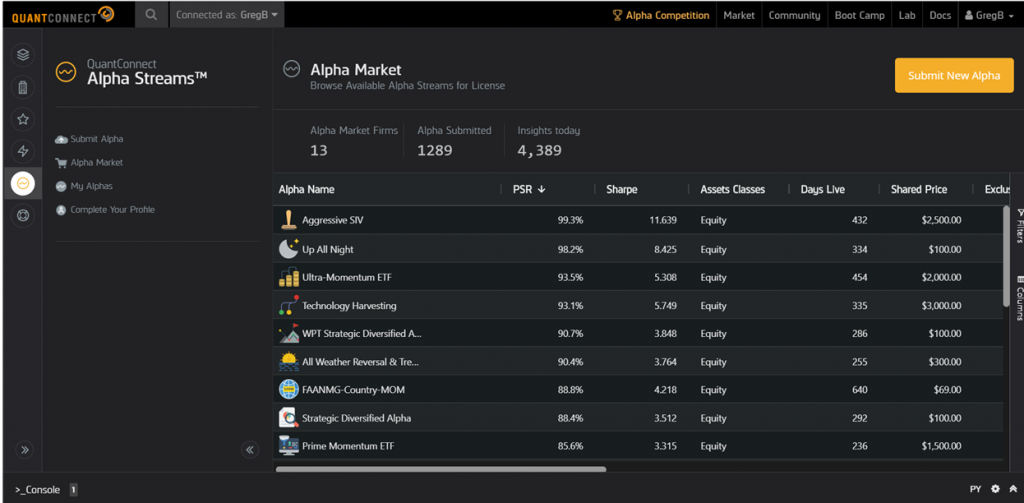Open the Community menu item
The height and width of the screenshot is (503, 1024).
pyautogui.click(x=794, y=15)
